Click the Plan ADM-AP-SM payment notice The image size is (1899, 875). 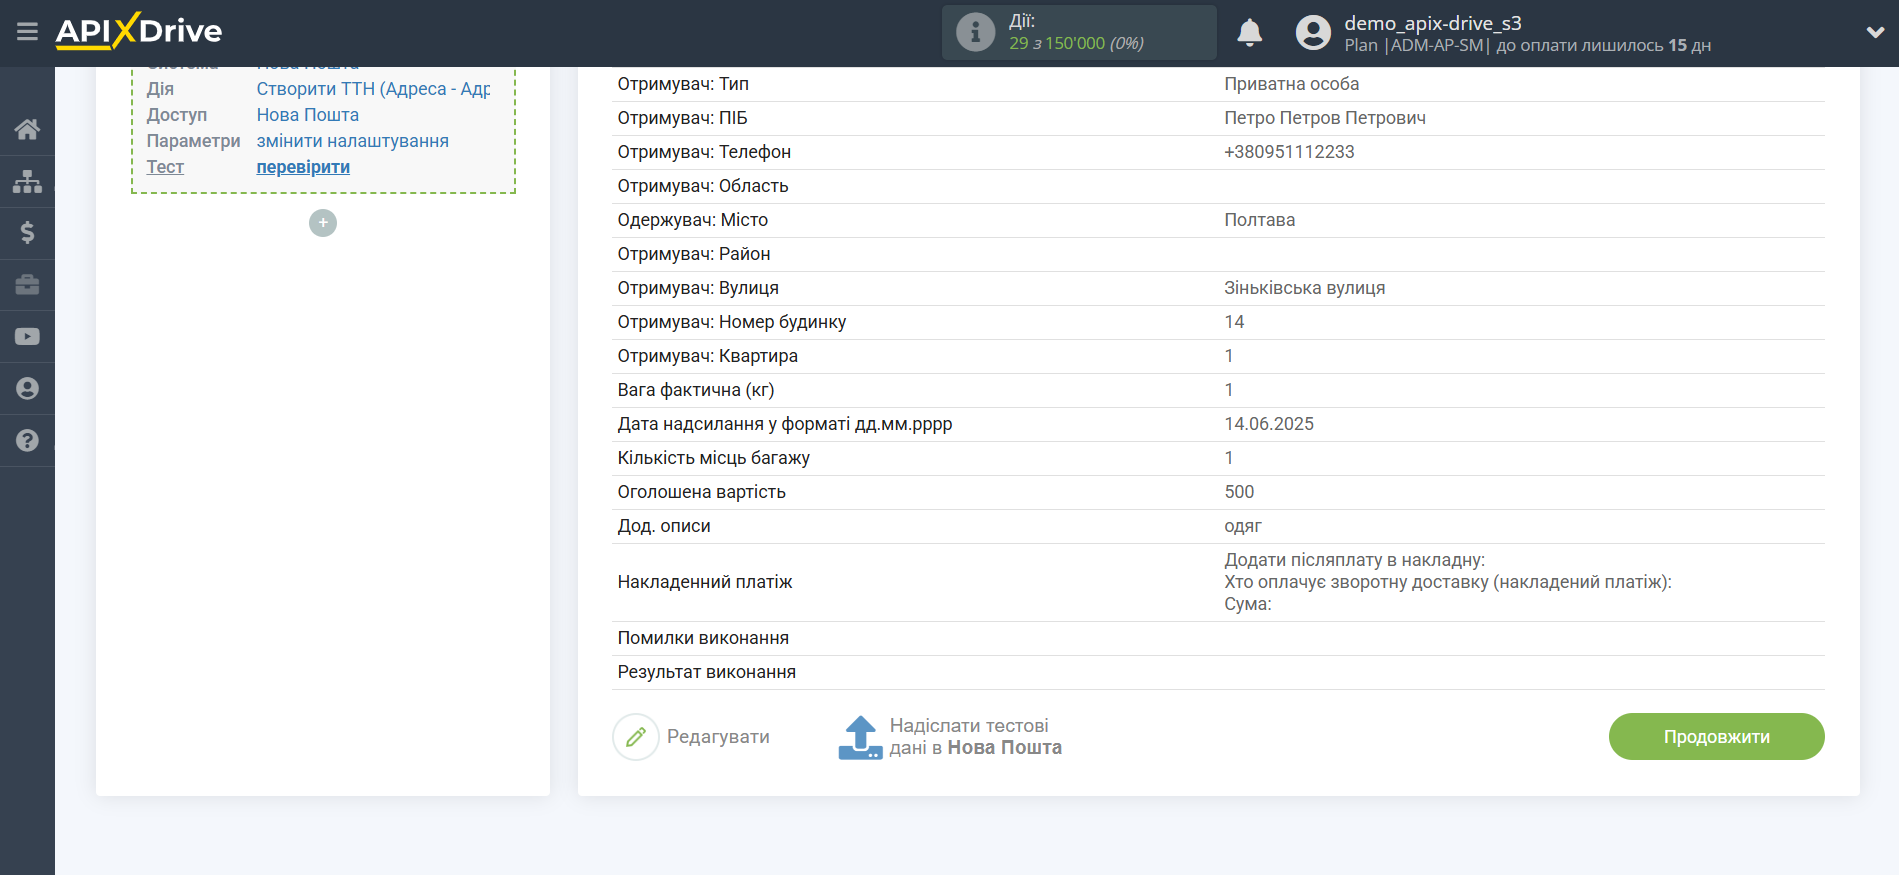1527,45
